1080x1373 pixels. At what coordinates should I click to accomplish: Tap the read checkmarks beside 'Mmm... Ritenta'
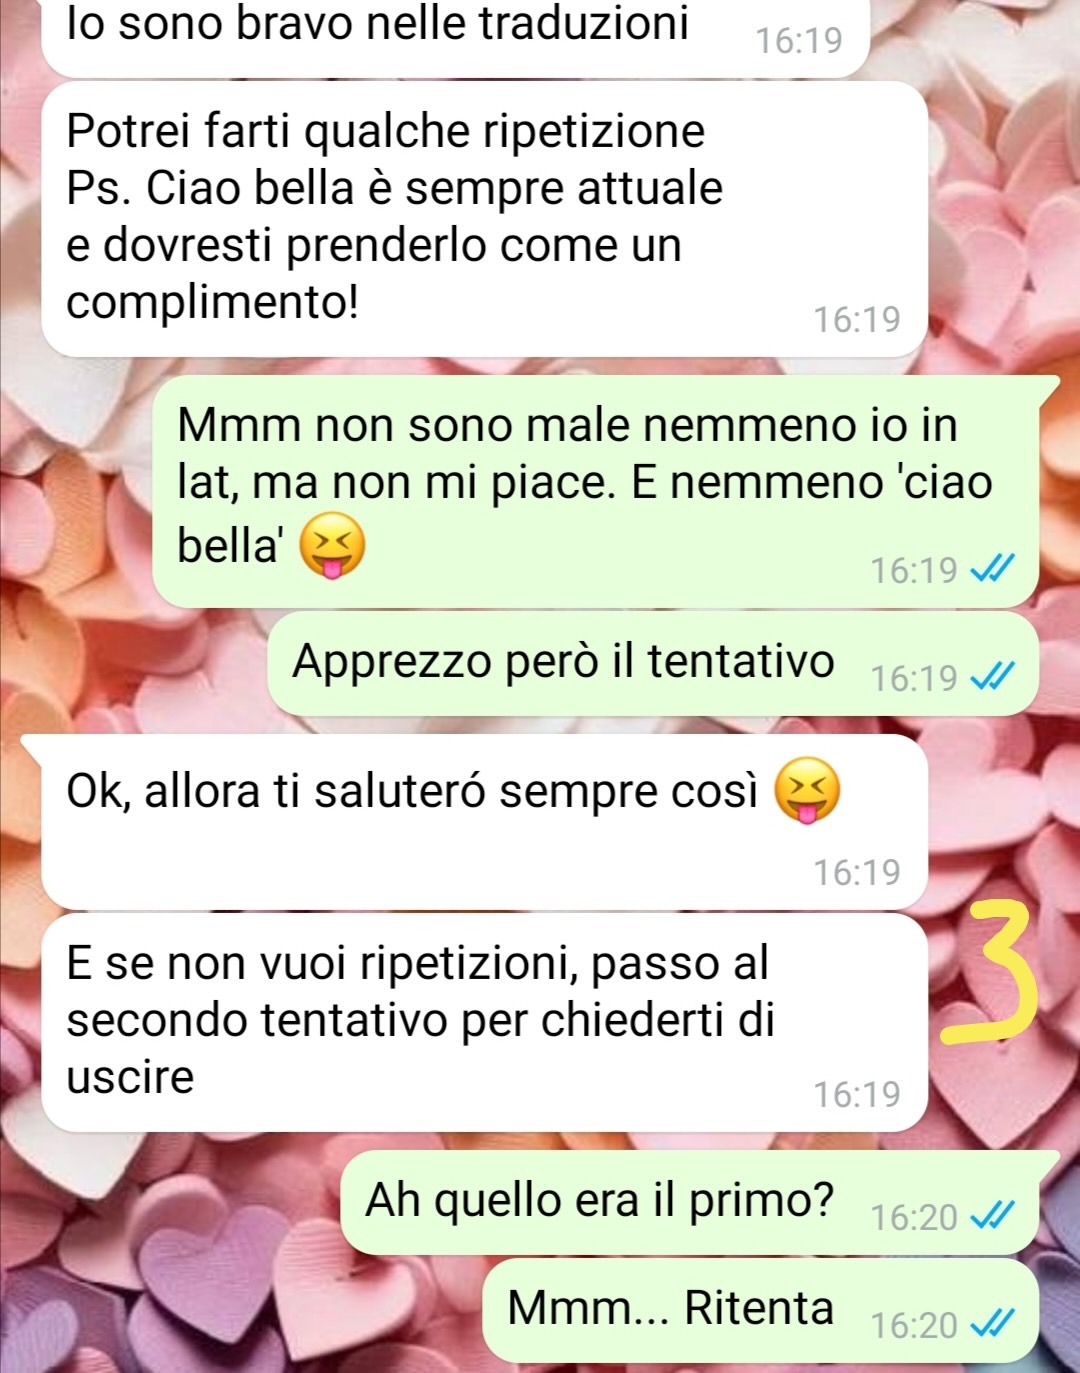[x=993, y=1325]
